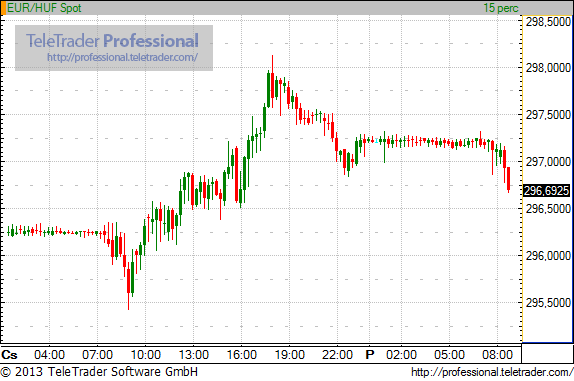
Task: Click the TeleTrader Professional logo text
Action: click(x=112, y=41)
